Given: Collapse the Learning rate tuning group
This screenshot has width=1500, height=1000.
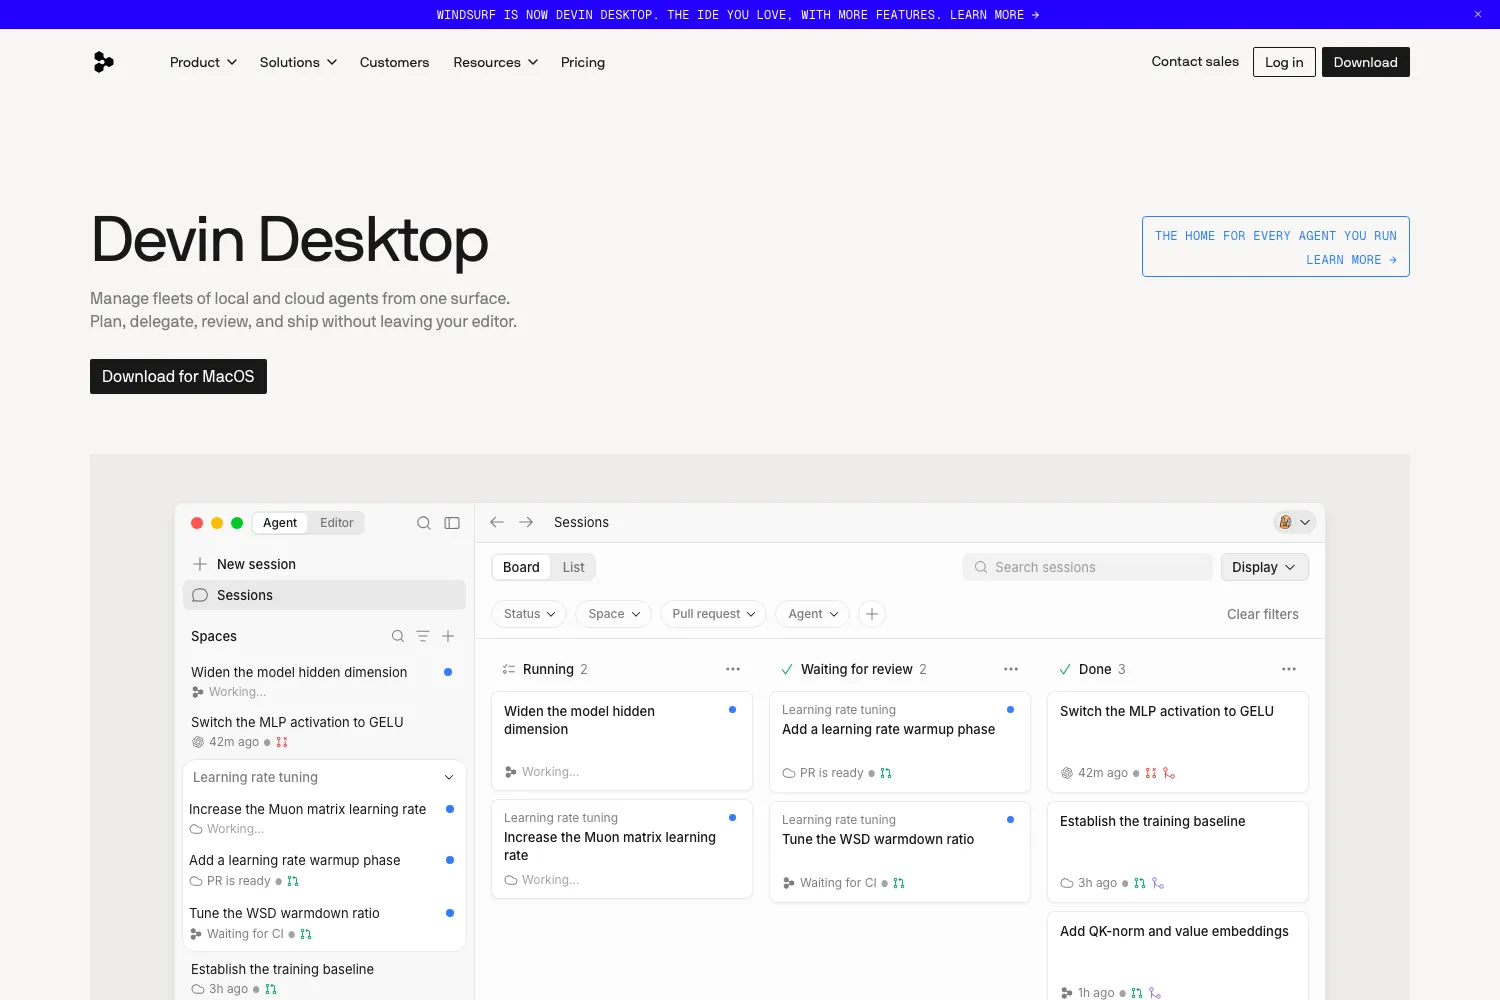Looking at the screenshot, I should 449,777.
